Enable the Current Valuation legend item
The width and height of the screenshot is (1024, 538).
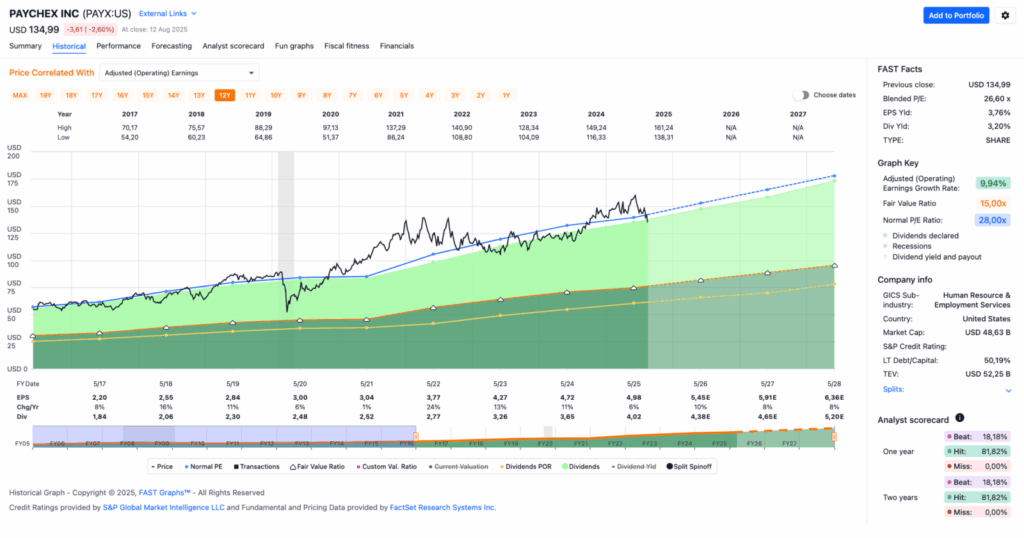pyautogui.click(x=458, y=466)
